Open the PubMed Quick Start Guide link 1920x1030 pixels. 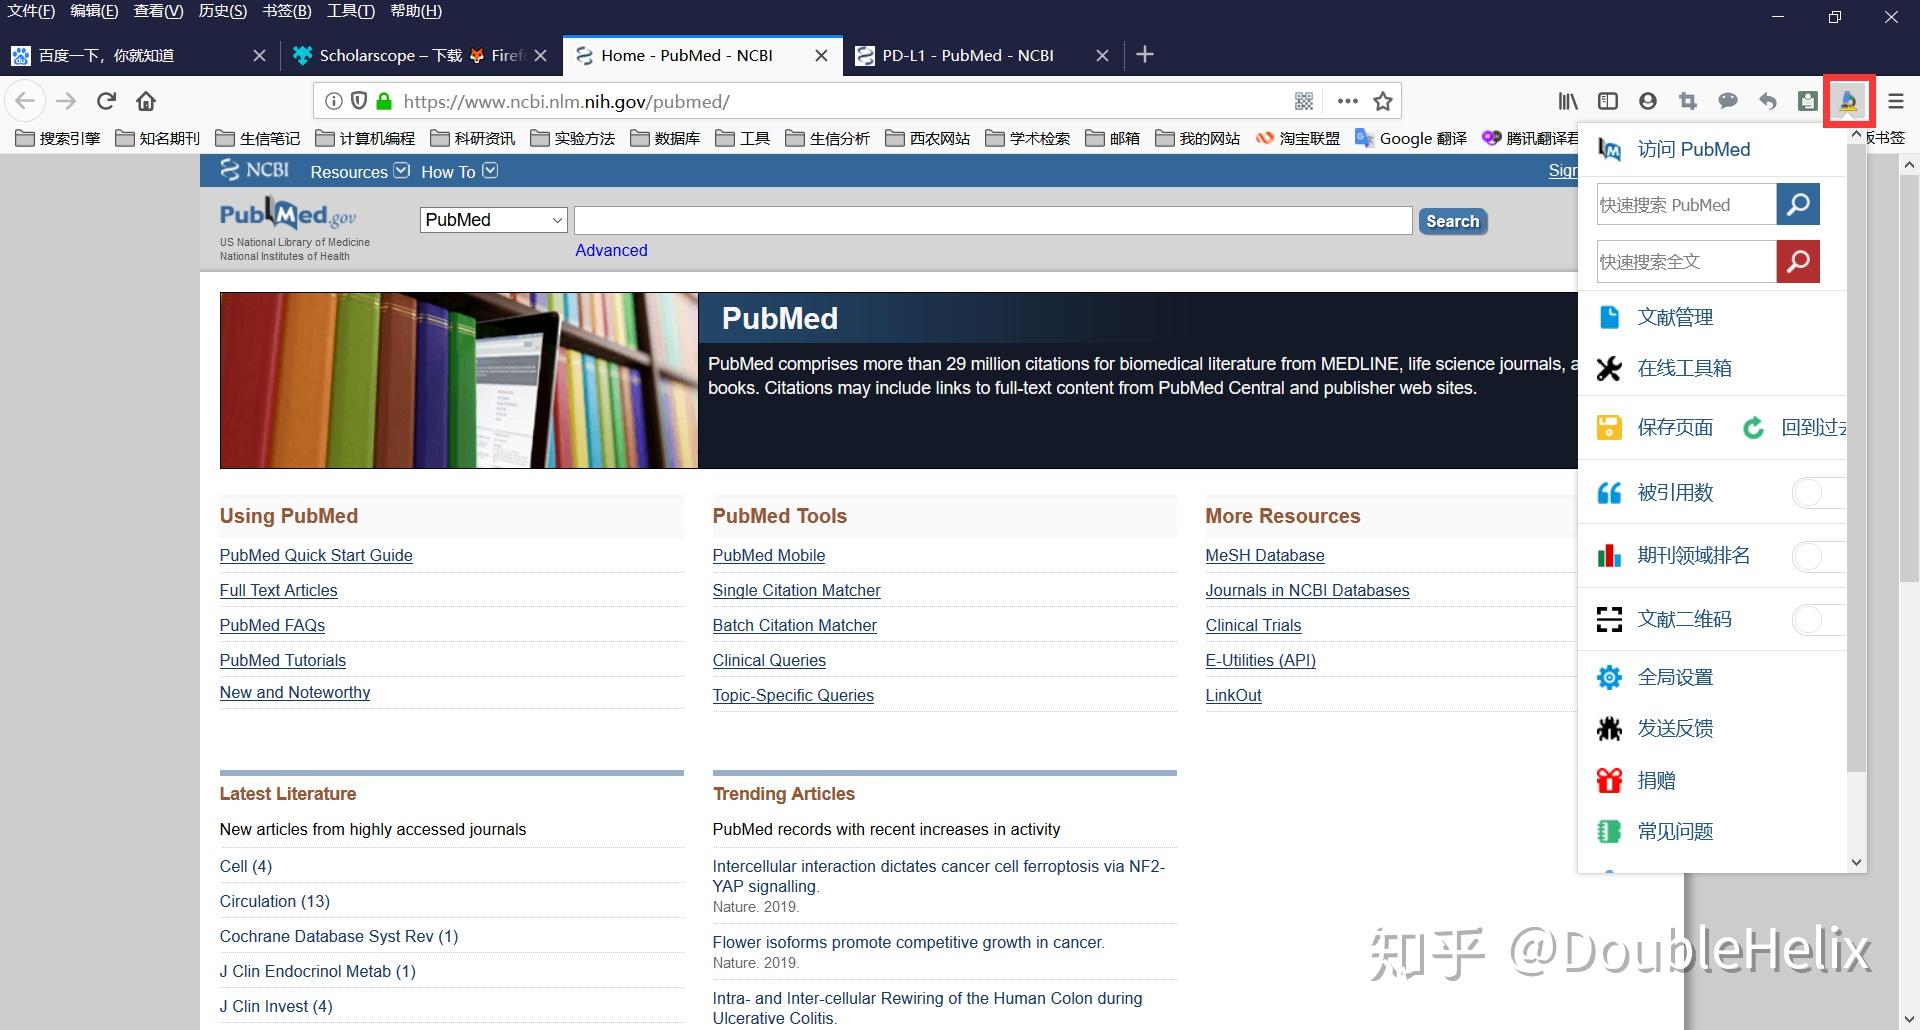pos(316,555)
